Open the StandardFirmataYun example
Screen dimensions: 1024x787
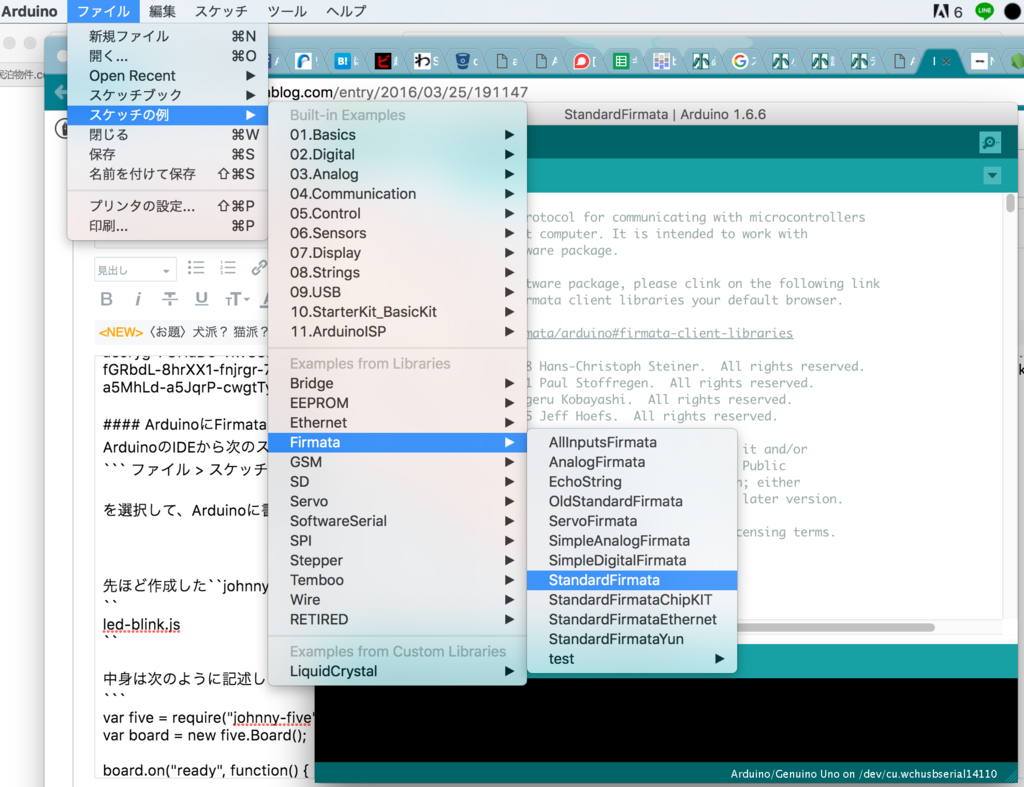pos(632,639)
